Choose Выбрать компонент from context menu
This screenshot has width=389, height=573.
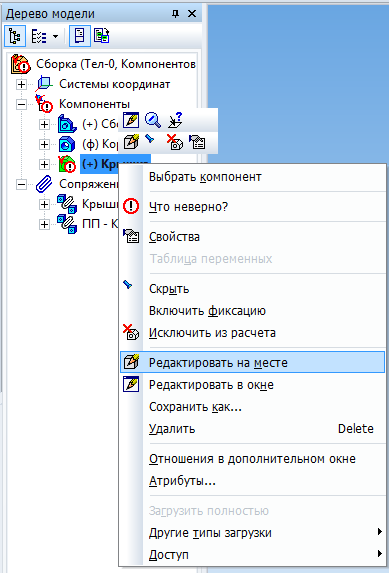click(253, 177)
